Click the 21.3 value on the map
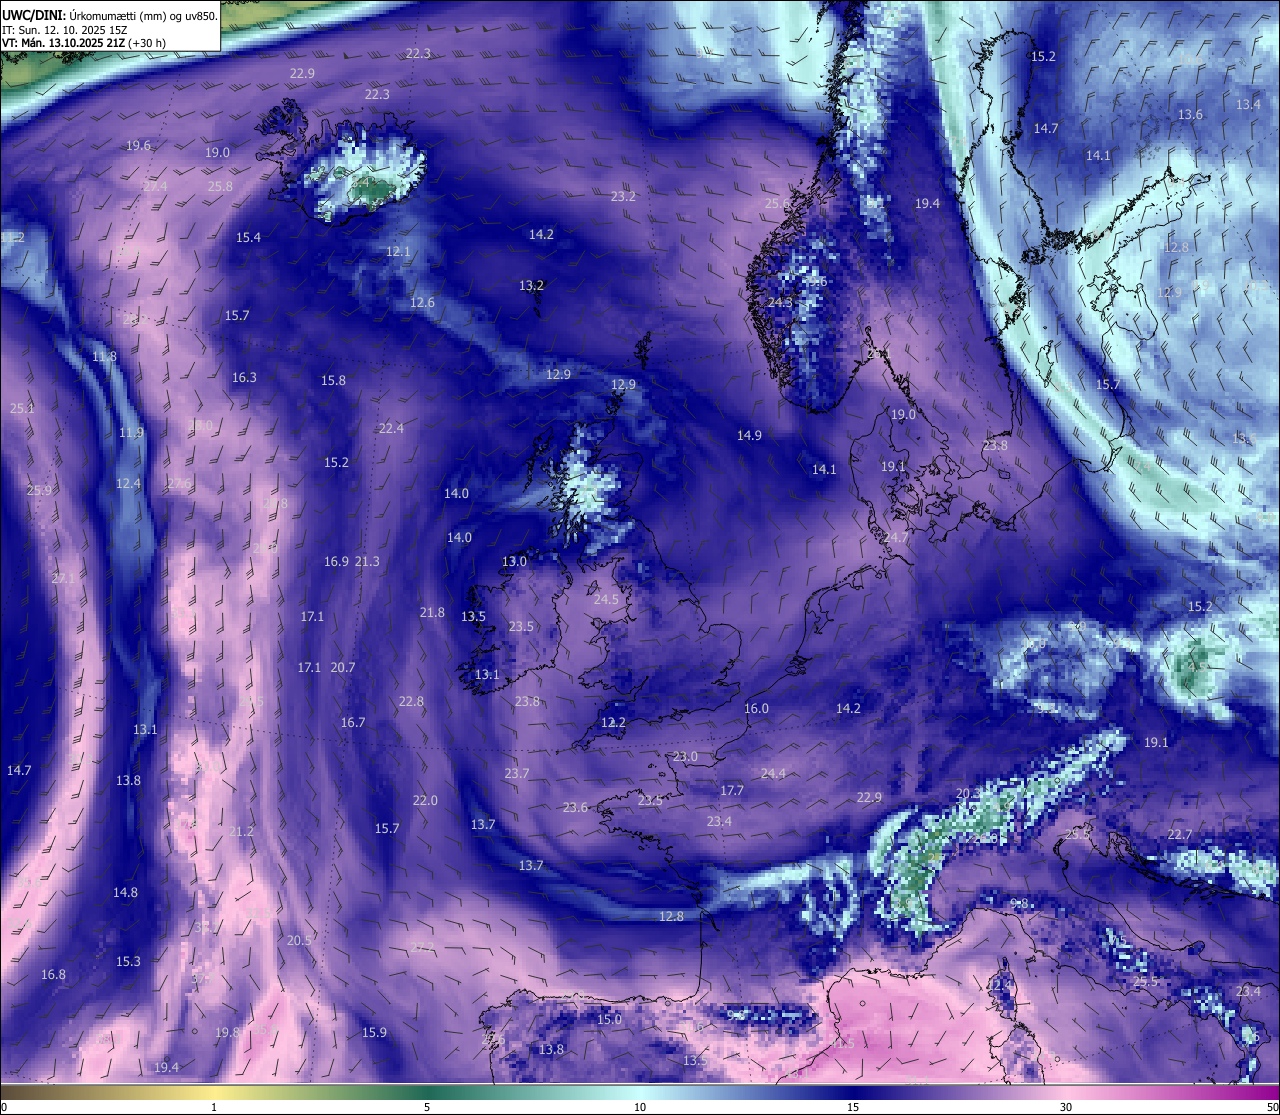Image resolution: width=1280 pixels, height=1115 pixels. point(367,562)
